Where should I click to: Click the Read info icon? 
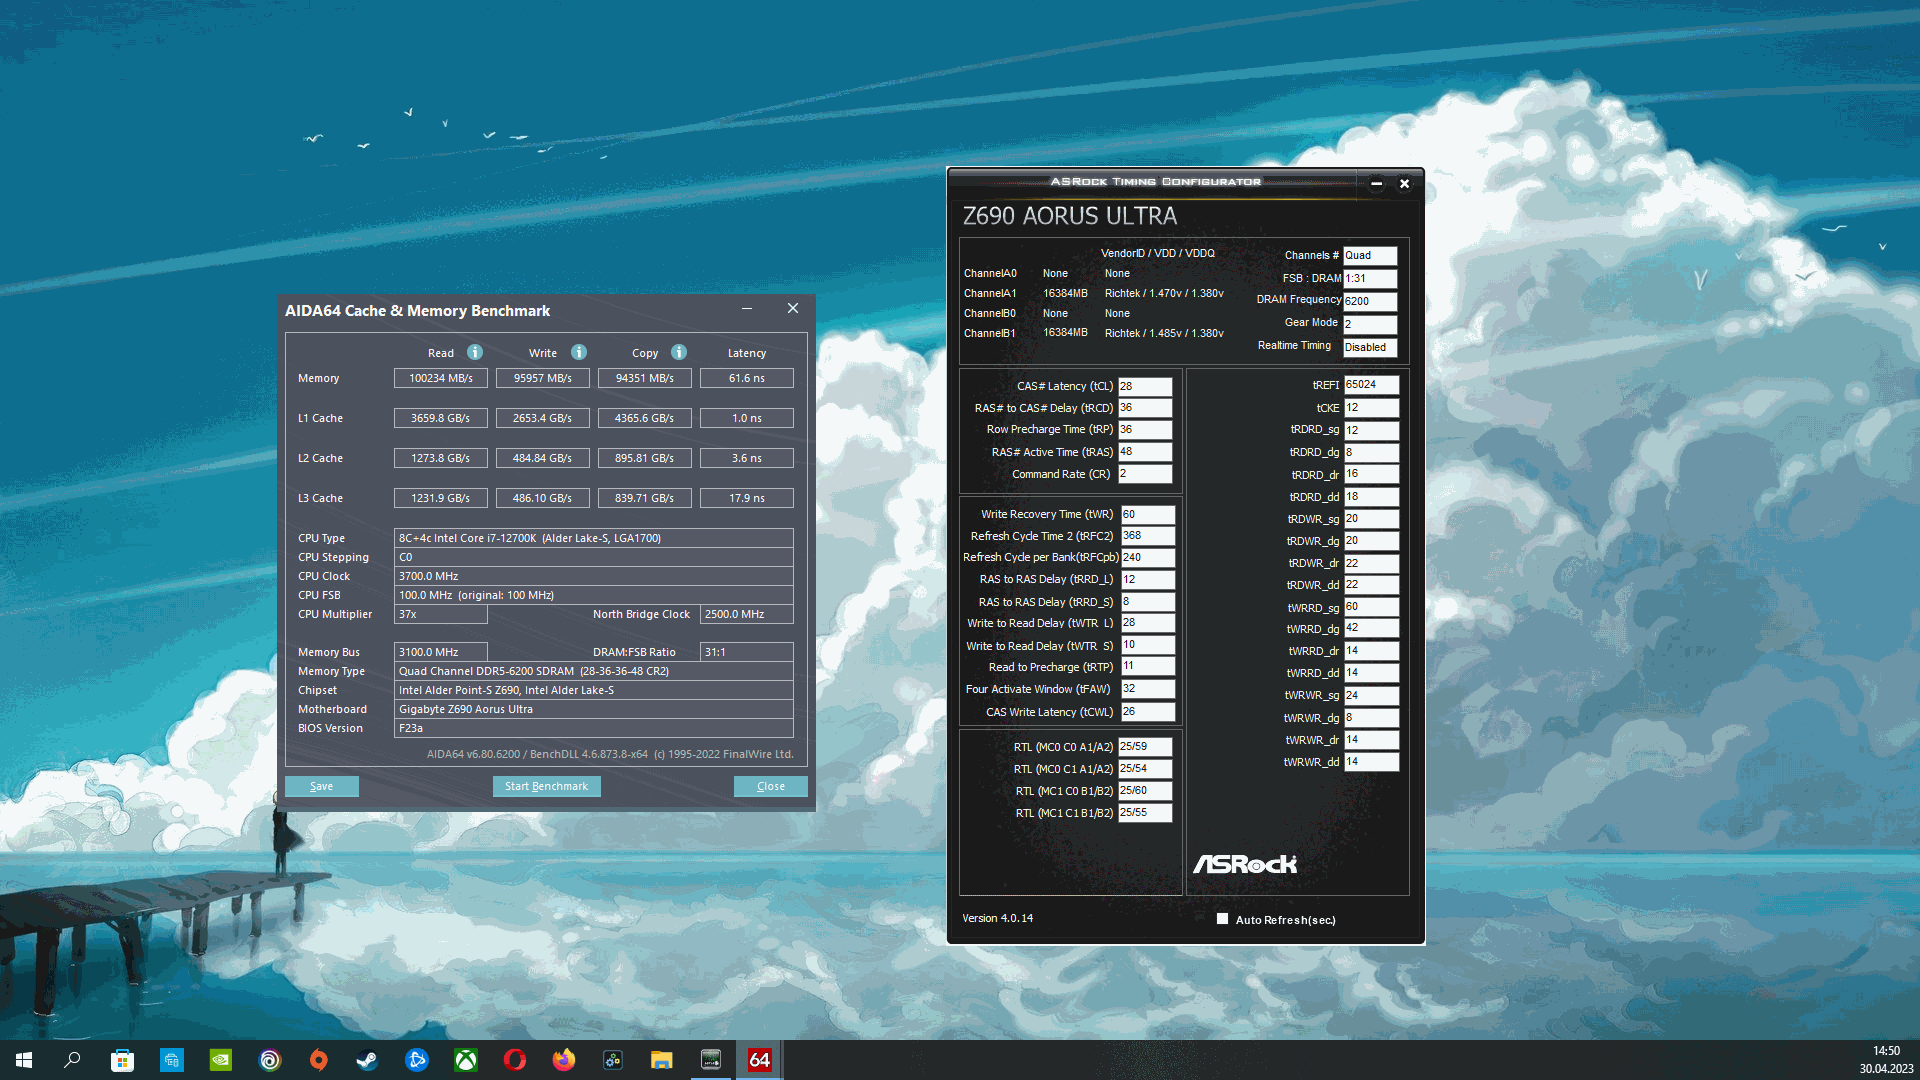click(x=475, y=352)
